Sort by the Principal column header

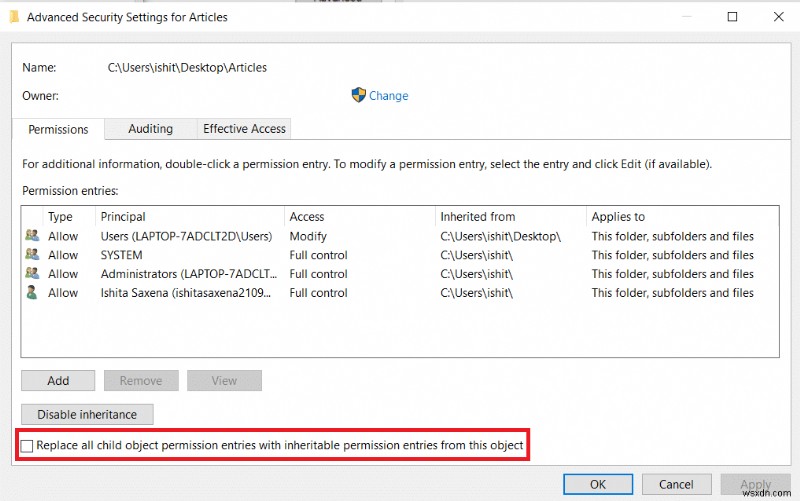123,217
